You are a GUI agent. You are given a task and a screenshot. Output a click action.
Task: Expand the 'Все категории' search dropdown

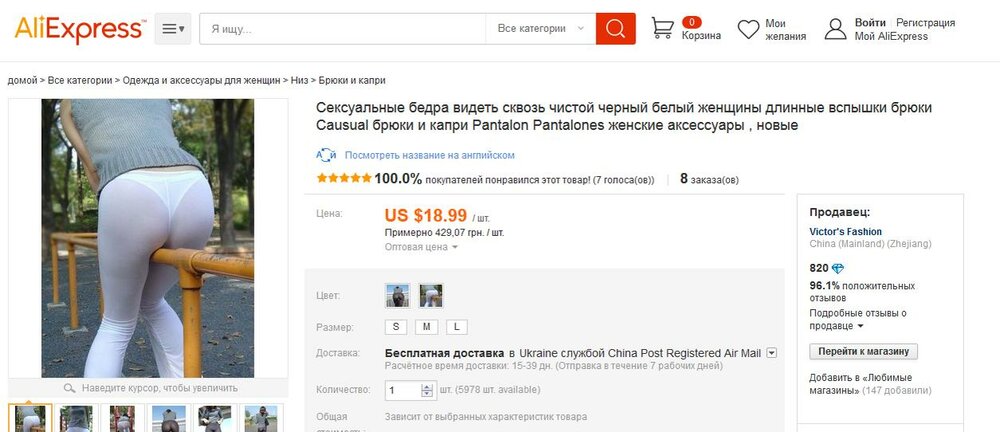(x=540, y=29)
